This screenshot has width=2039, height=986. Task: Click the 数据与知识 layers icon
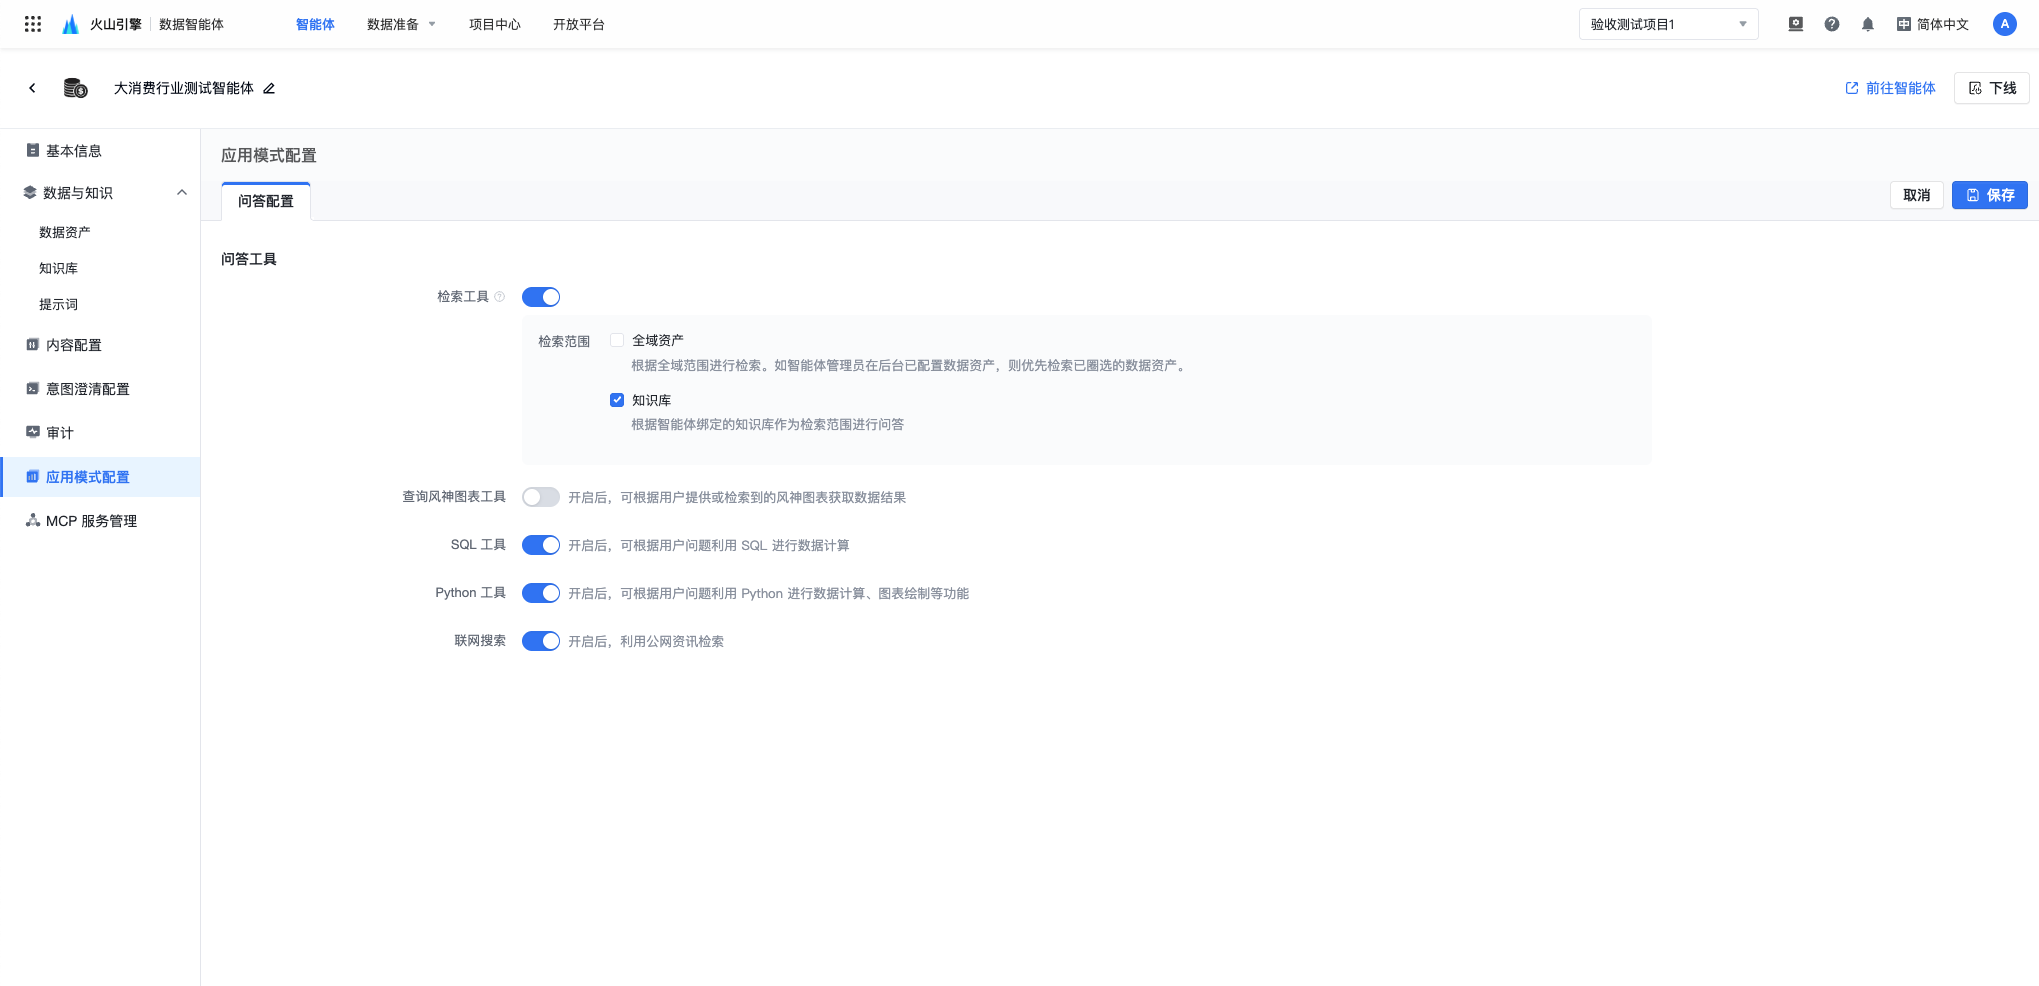coord(30,192)
